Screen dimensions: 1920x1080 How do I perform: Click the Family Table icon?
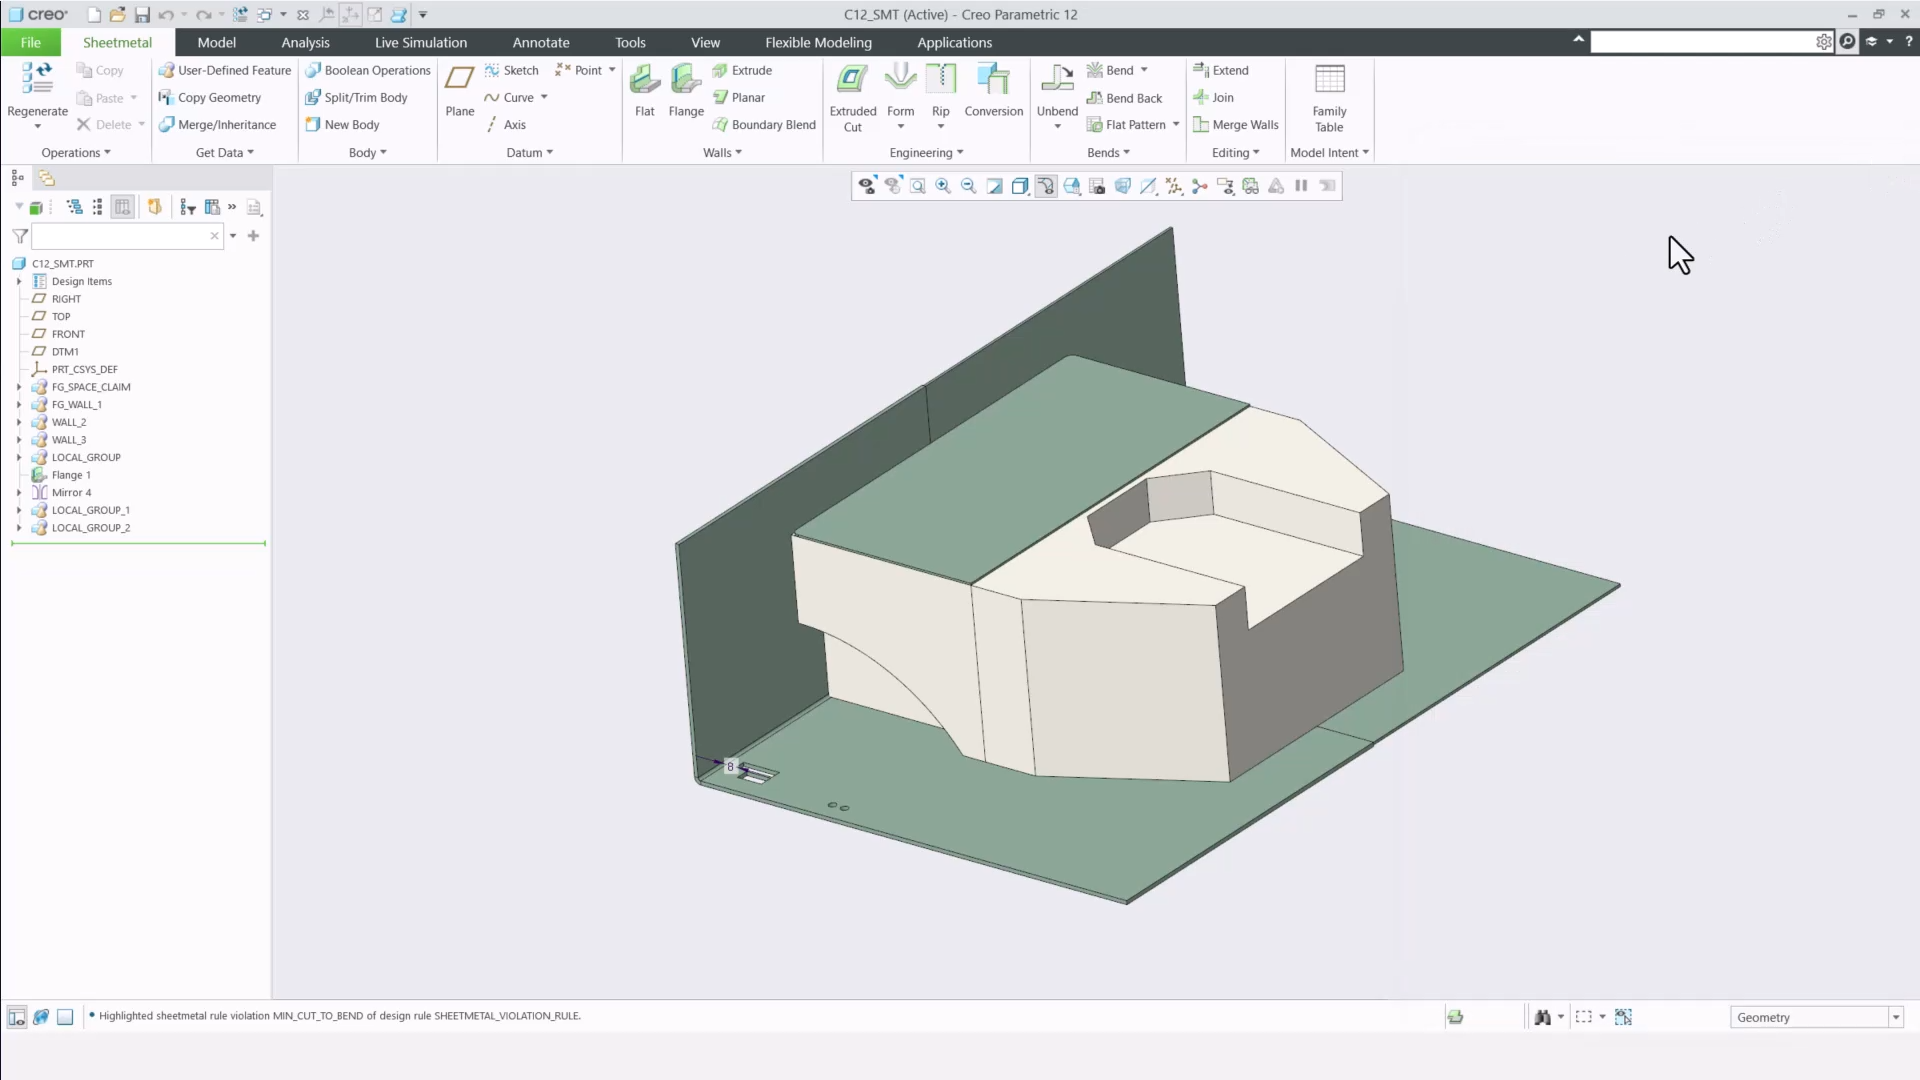pyautogui.click(x=1330, y=98)
